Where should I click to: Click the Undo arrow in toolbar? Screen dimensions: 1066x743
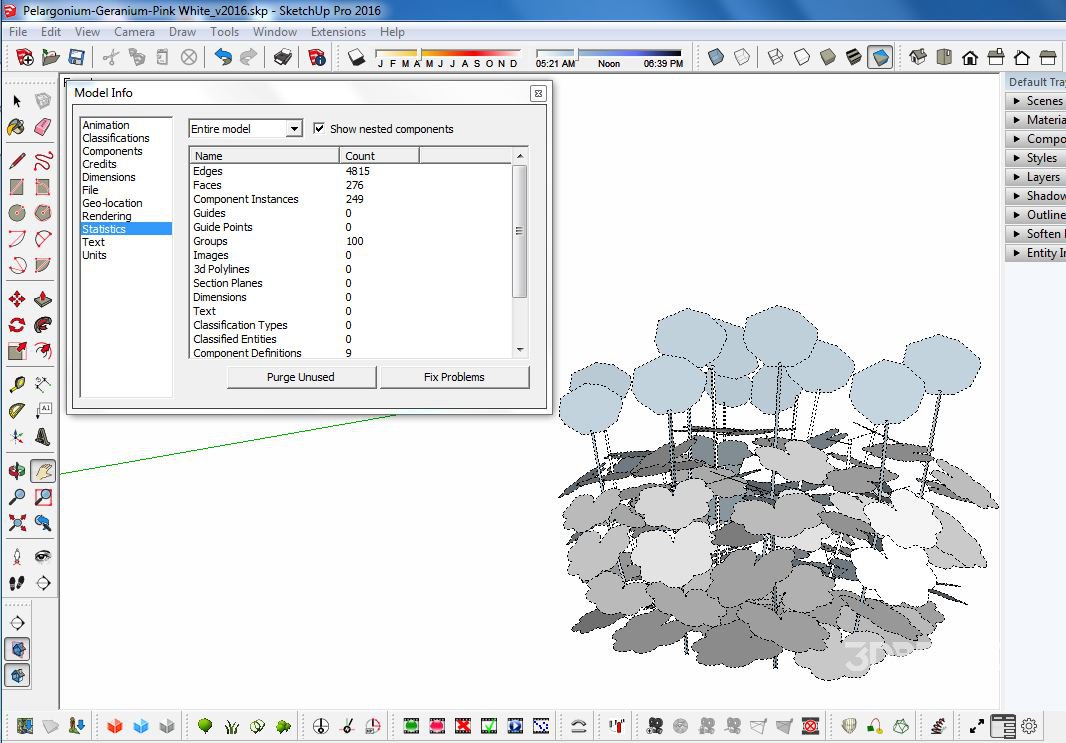pos(223,57)
